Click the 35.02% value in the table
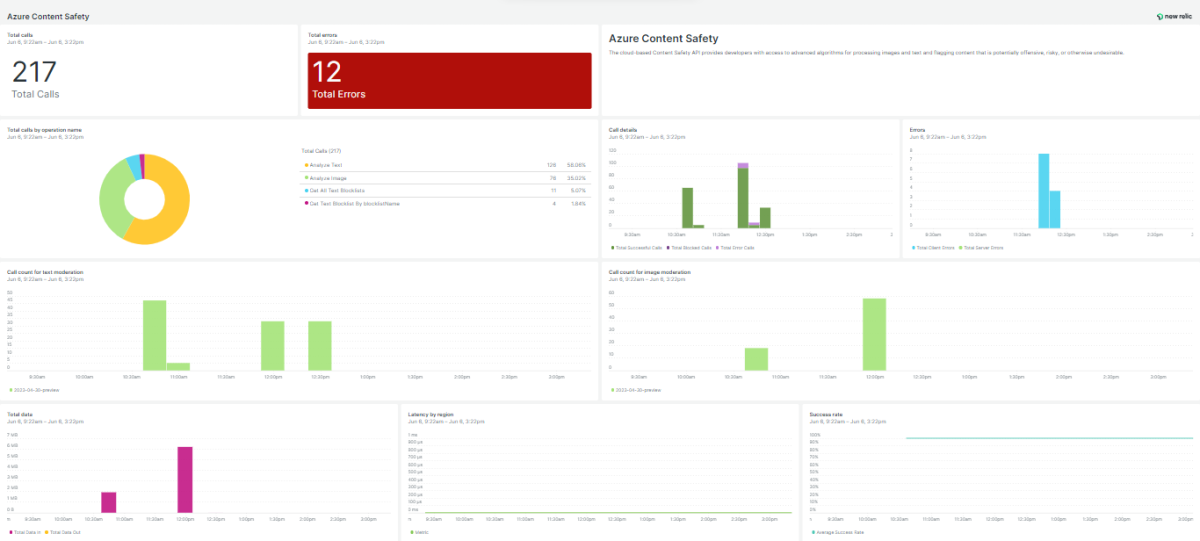 576,177
